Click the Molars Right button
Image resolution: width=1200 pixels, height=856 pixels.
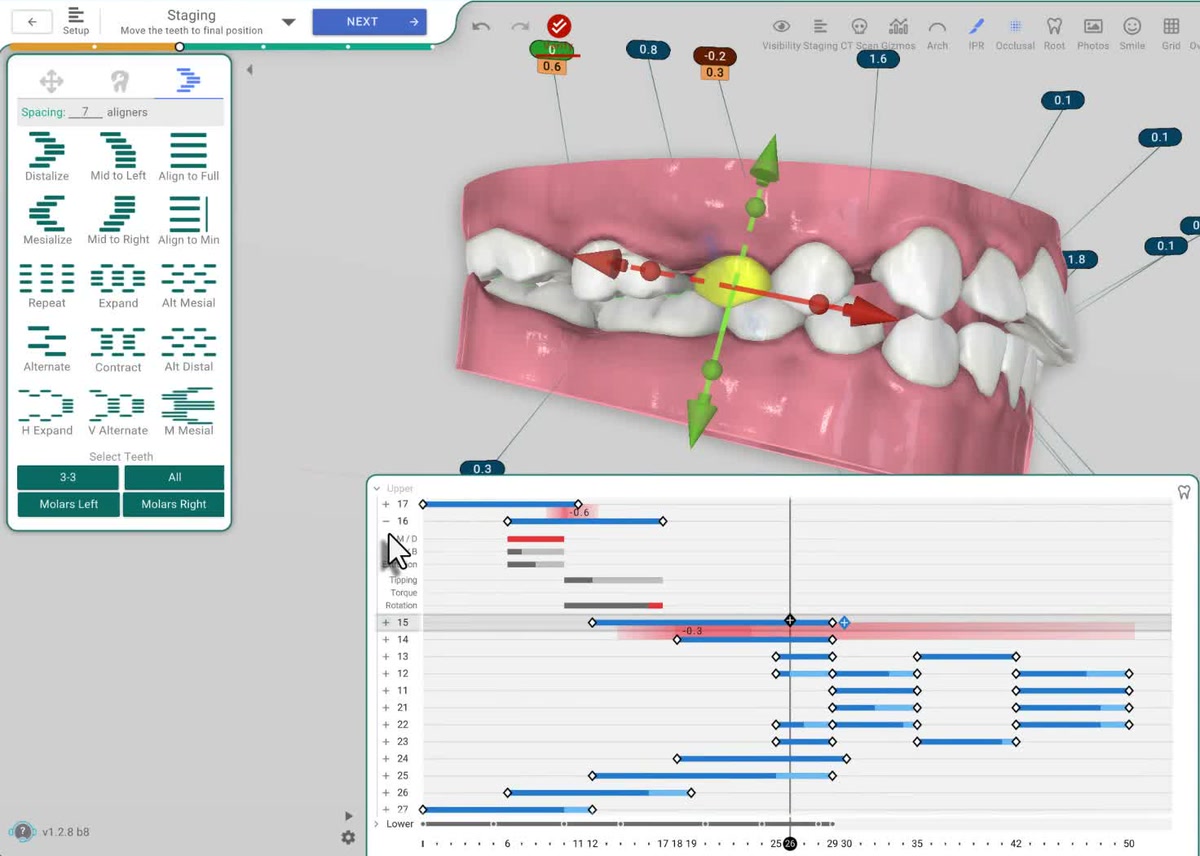[173, 504]
